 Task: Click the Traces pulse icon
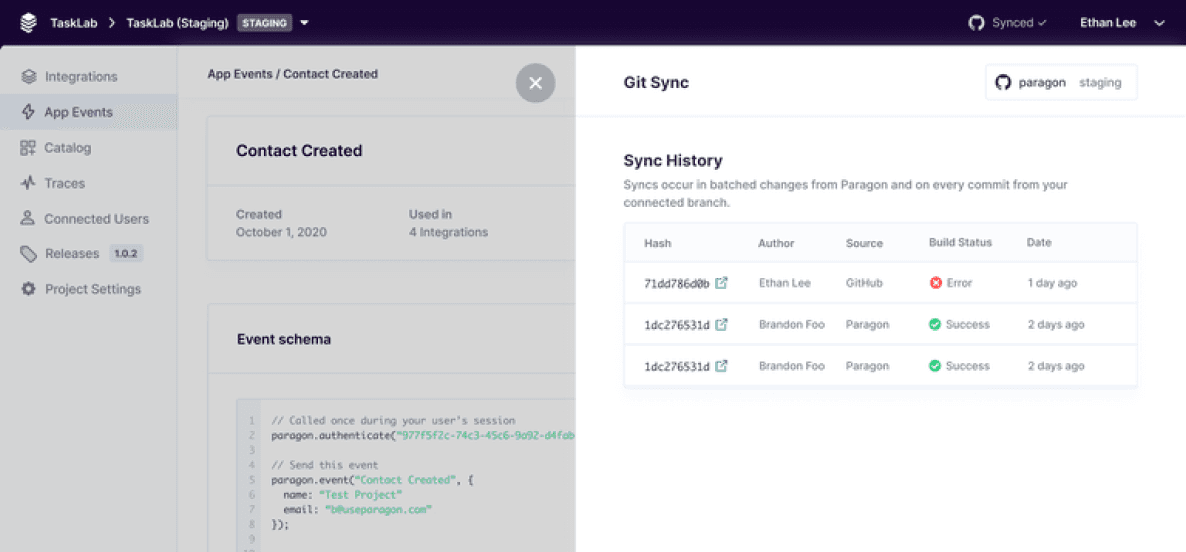(x=28, y=183)
